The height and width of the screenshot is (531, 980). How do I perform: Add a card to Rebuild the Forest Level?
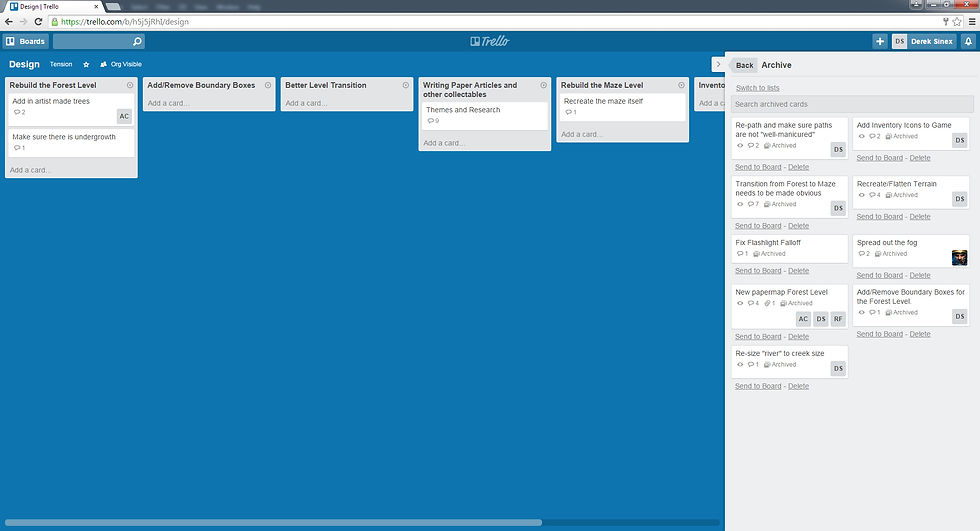tap(29, 170)
